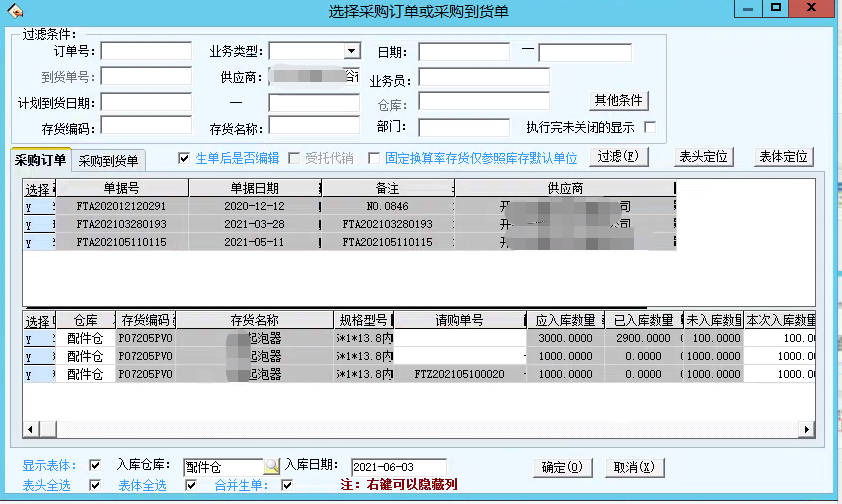Click 表头定位 button
842x504 pixels.
[x=703, y=157]
